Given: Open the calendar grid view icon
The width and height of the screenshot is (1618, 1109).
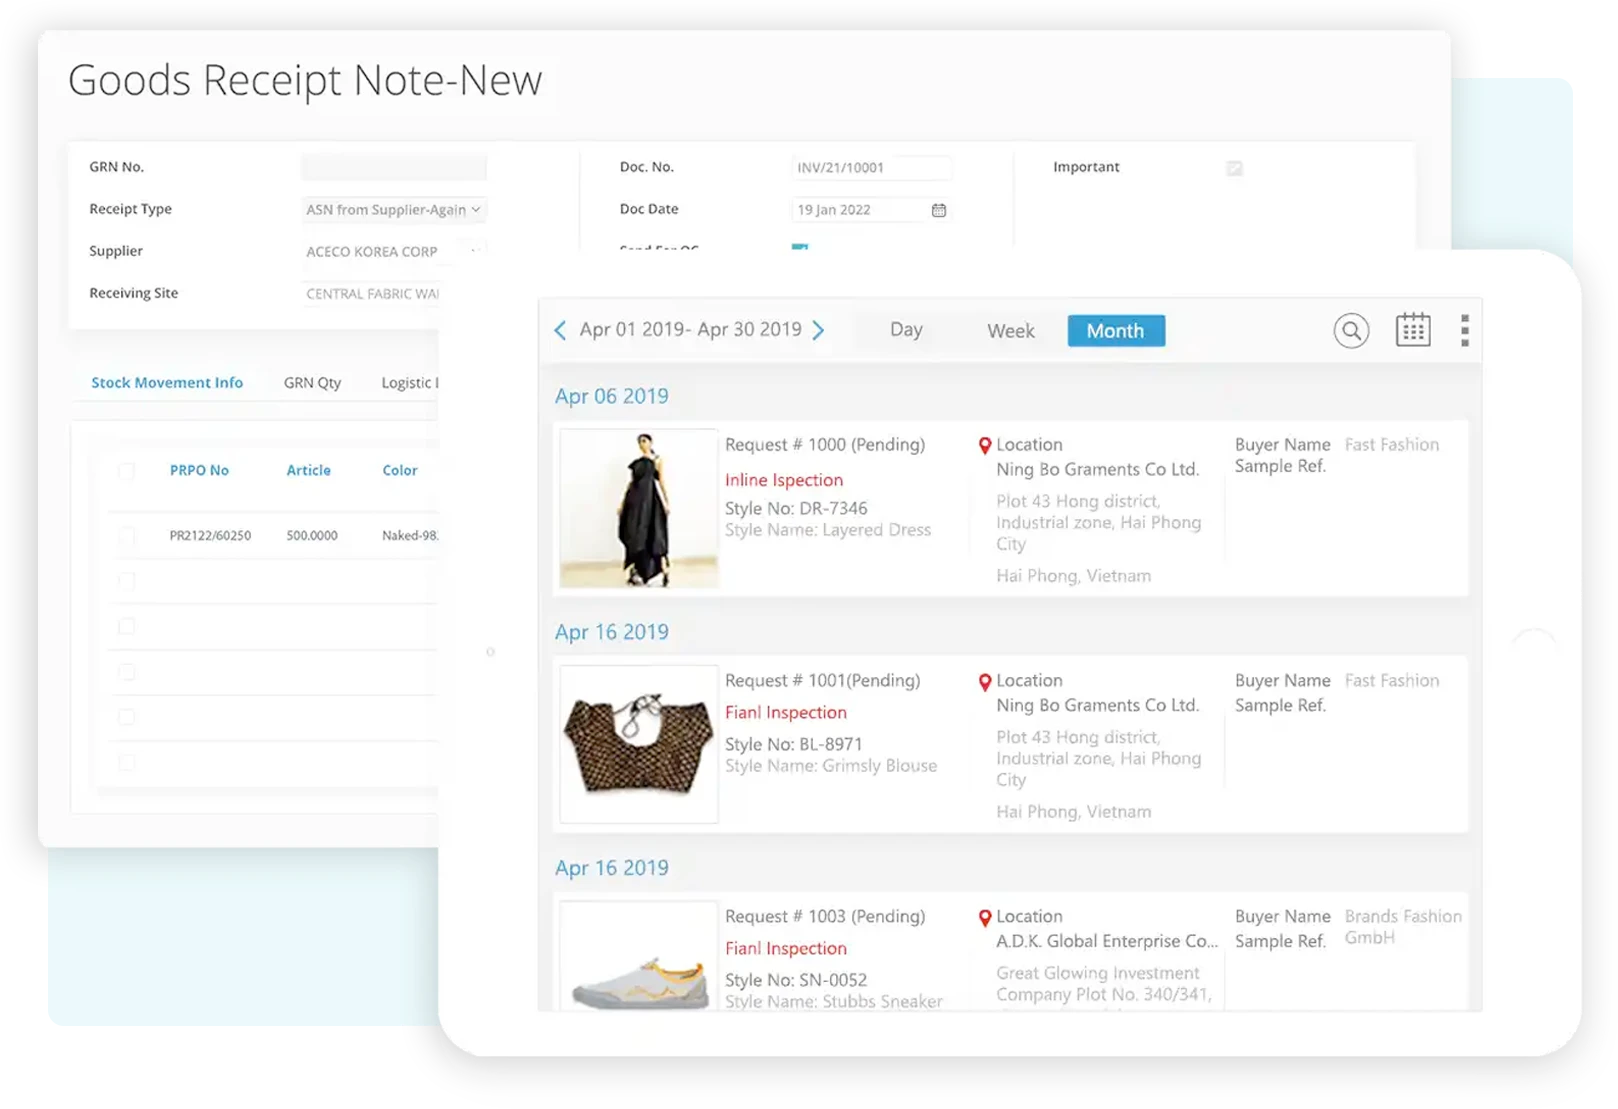Looking at the screenshot, I should click(x=1413, y=330).
